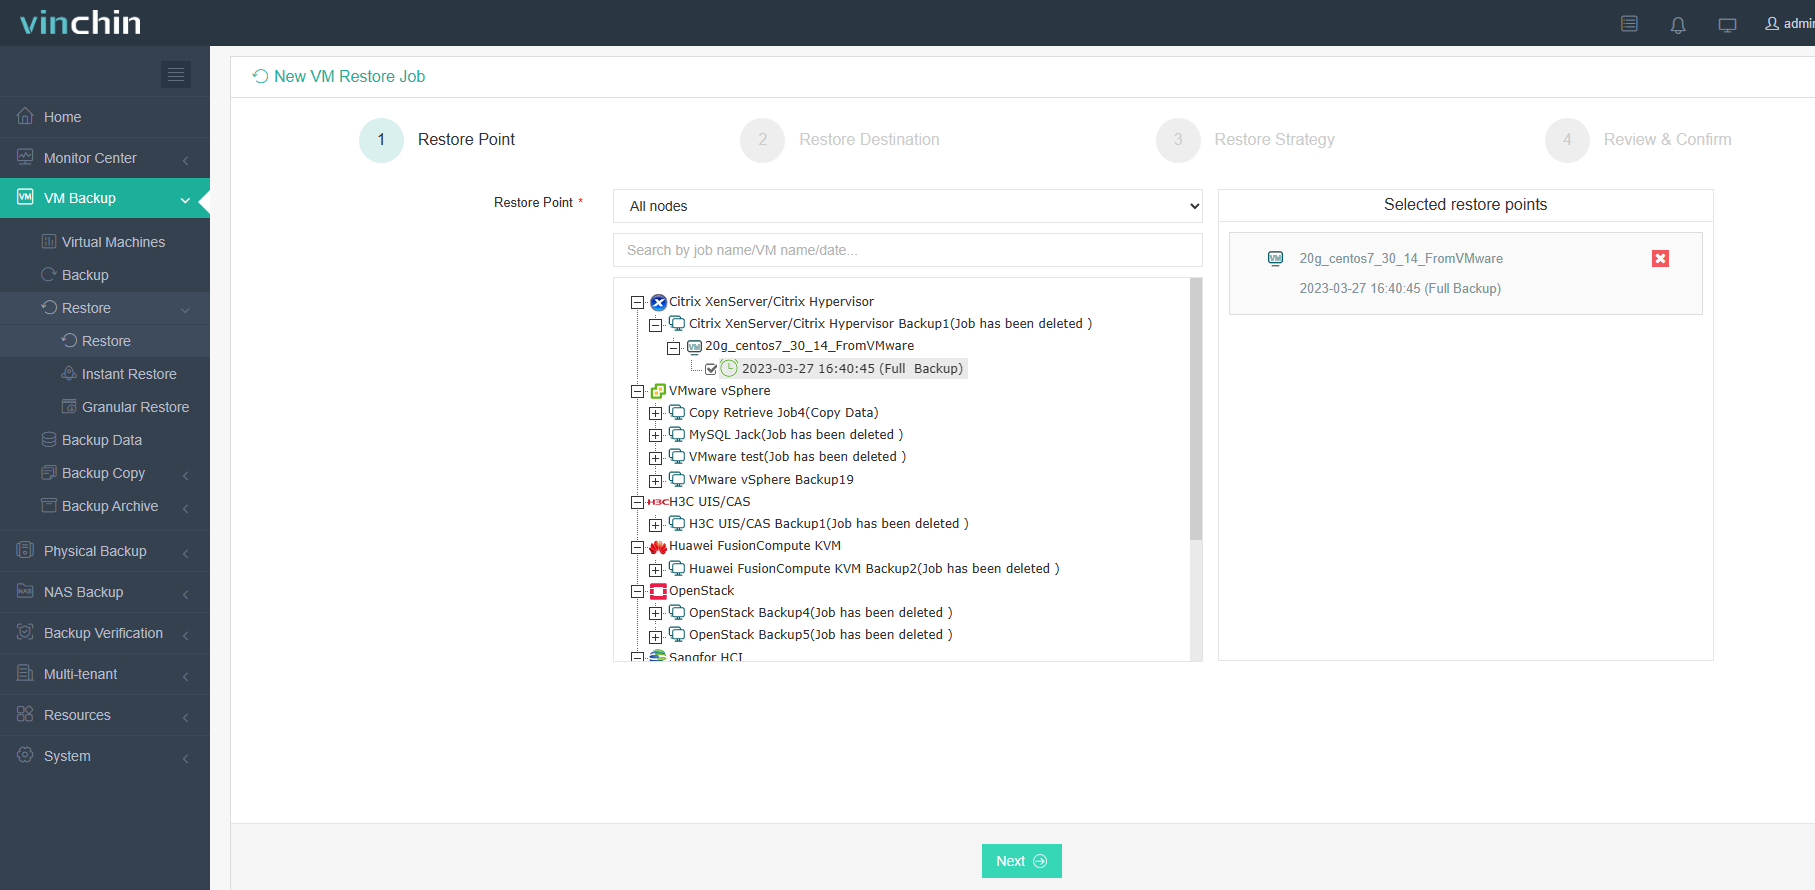Click the job icon beside Copy Retrieve Job4
This screenshot has height=890, width=1815.
[677, 412]
